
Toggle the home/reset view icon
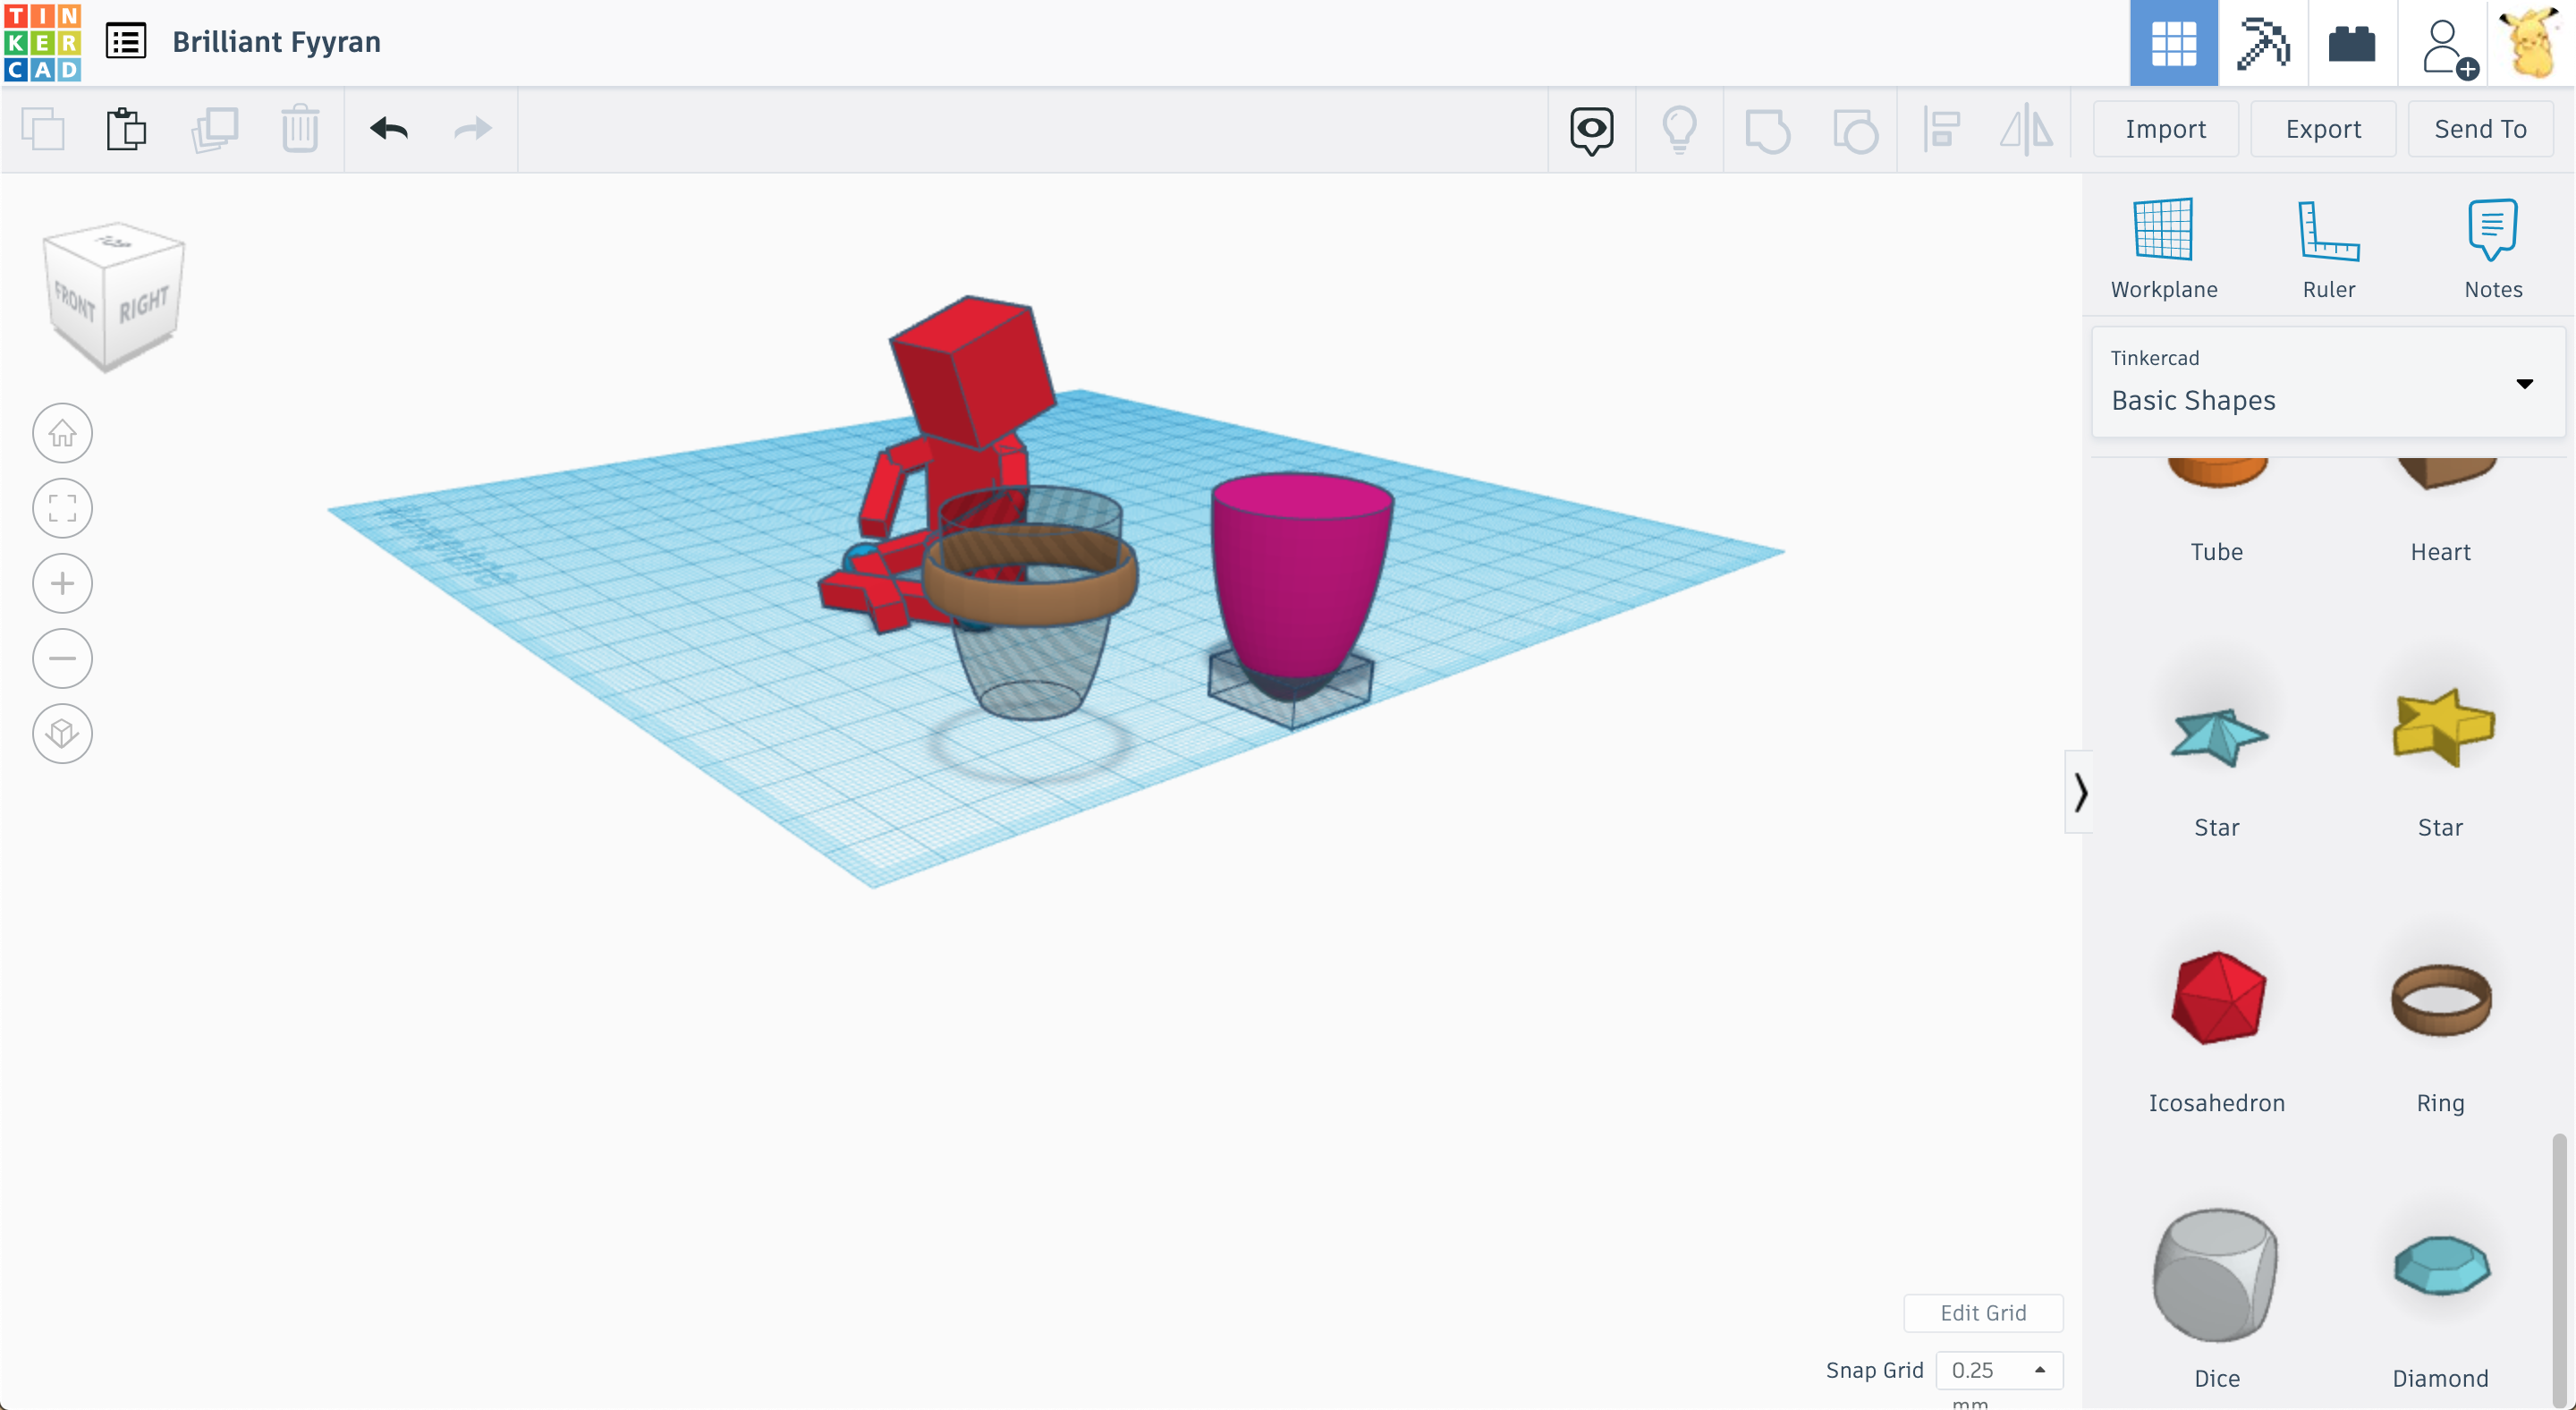pyautogui.click(x=61, y=432)
